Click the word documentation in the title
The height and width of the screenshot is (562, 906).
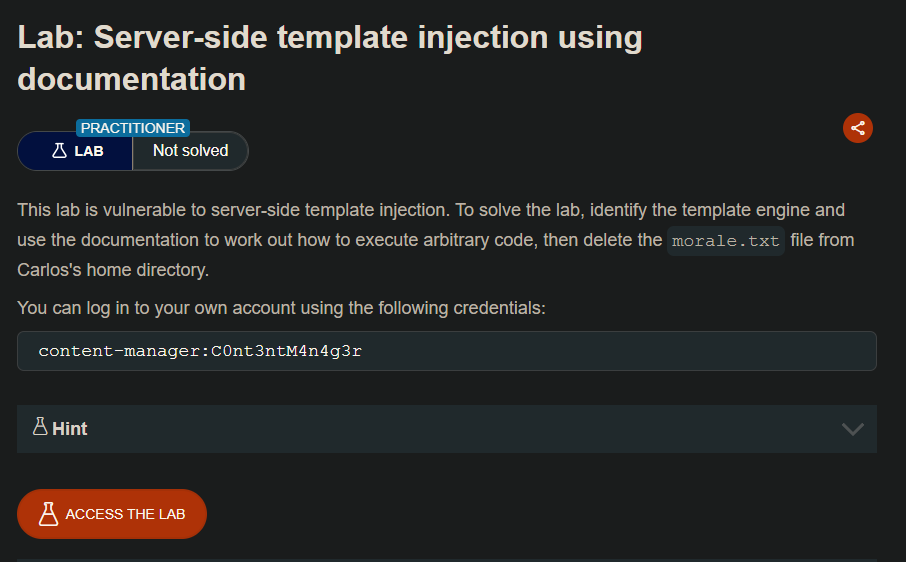coord(132,79)
